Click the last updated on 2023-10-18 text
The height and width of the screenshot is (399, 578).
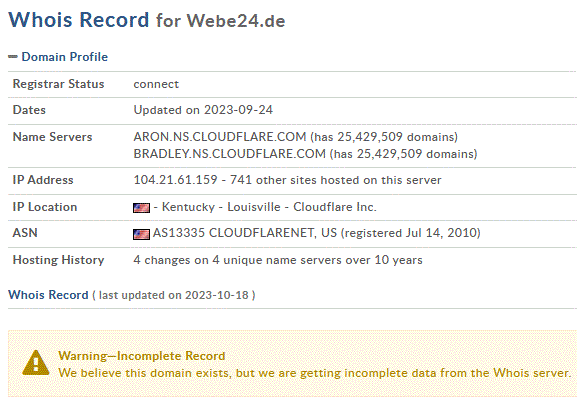point(174,295)
